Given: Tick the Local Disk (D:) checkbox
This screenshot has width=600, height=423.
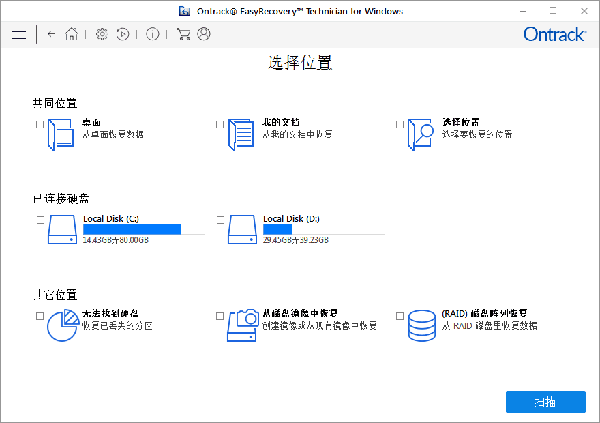Looking at the screenshot, I should (220, 218).
